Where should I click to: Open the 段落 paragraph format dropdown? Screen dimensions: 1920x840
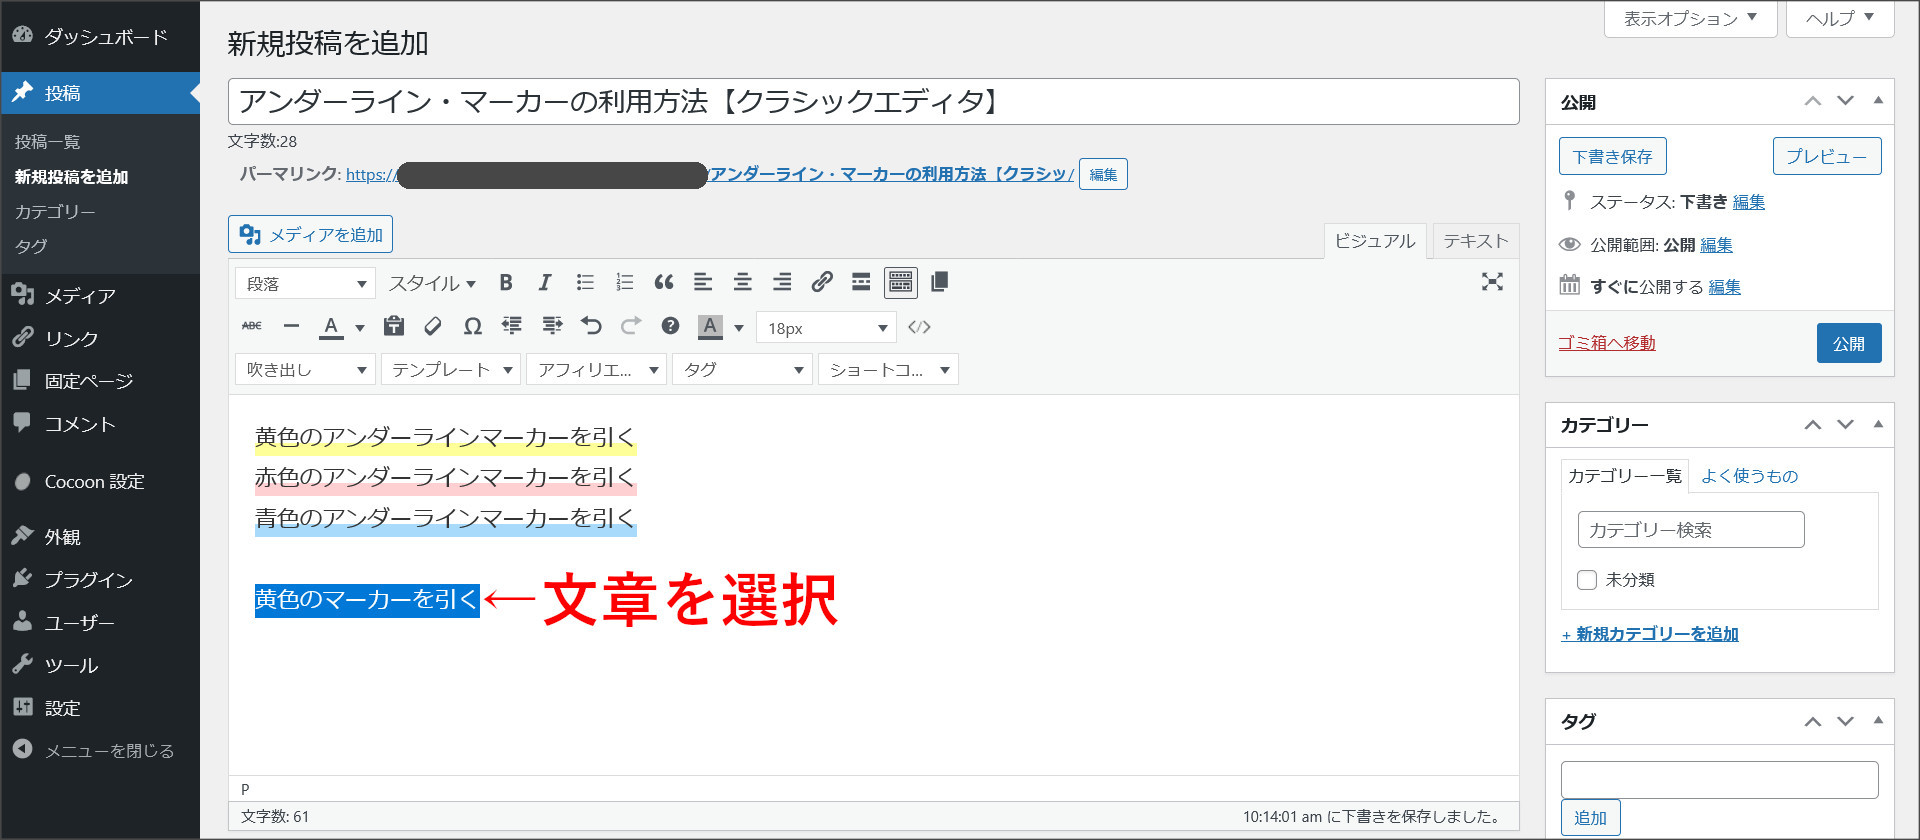coord(305,284)
